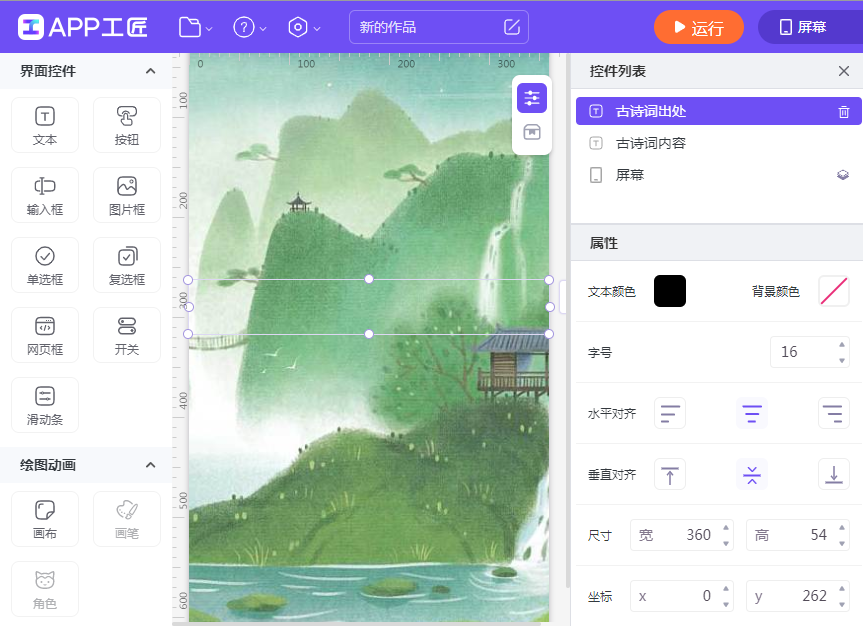Click the y coordinate field
The width and height of the screenshot is (863, 626).
pyautogui.click(x=798, y=596)
